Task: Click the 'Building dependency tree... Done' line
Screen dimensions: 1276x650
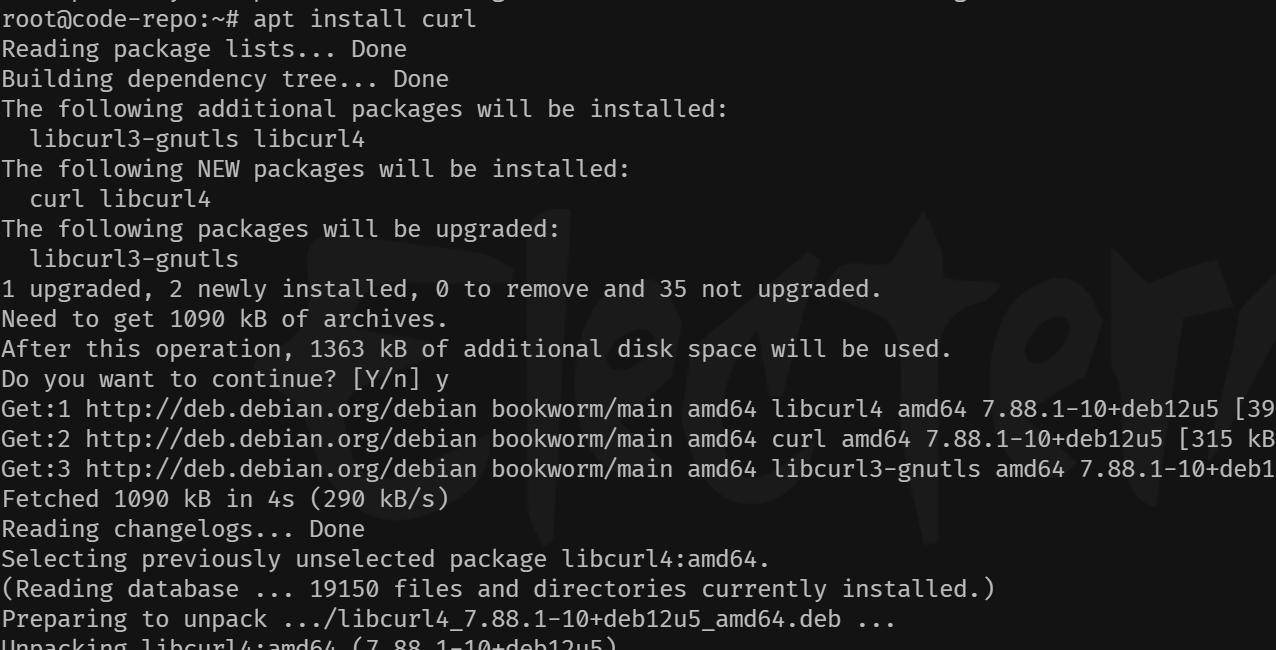Action: pos(225,79)
